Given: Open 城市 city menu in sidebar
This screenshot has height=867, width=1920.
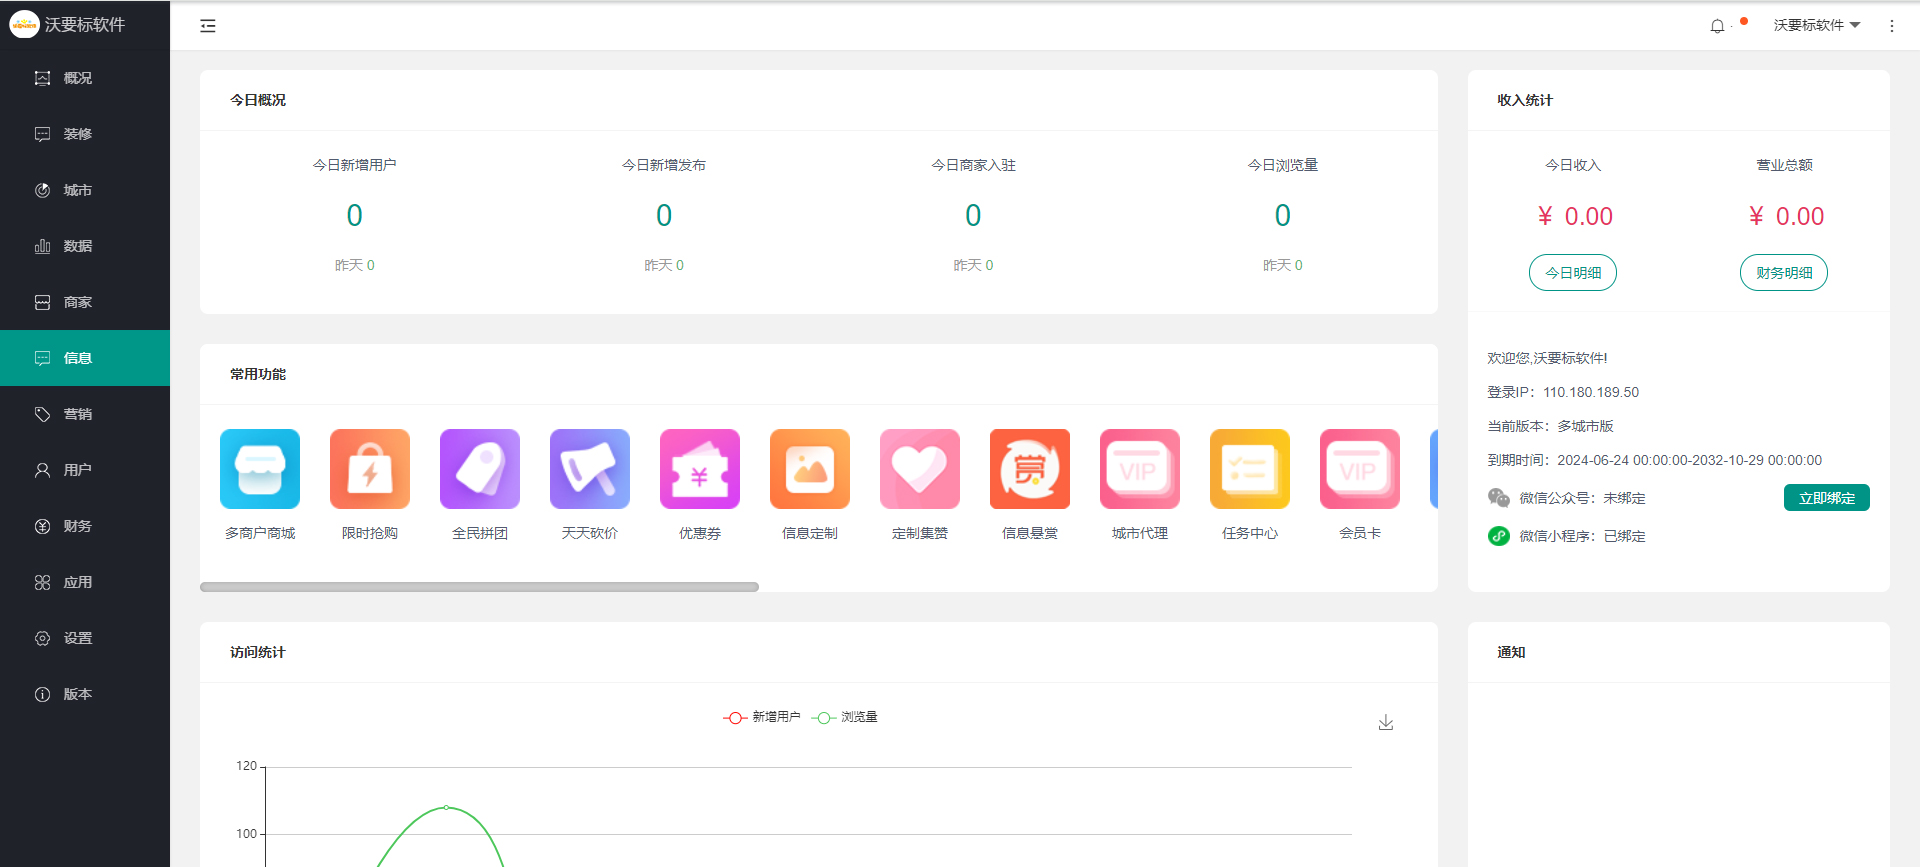Looking at the screenshot, I should tap(85, 190).
